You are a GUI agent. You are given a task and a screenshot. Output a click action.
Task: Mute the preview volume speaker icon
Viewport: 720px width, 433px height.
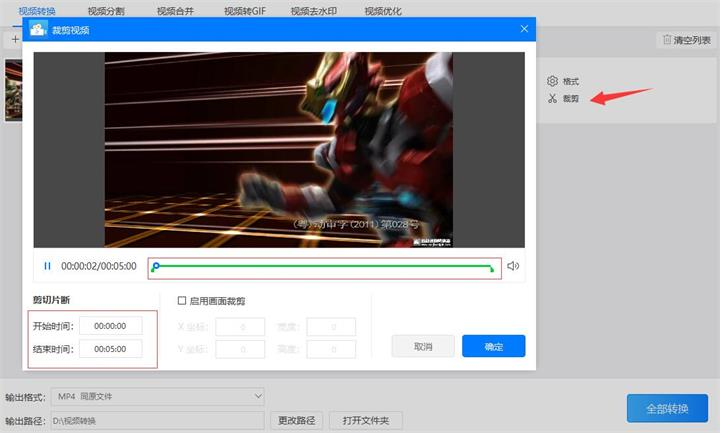pyautogui.click(x=513, y=266)
